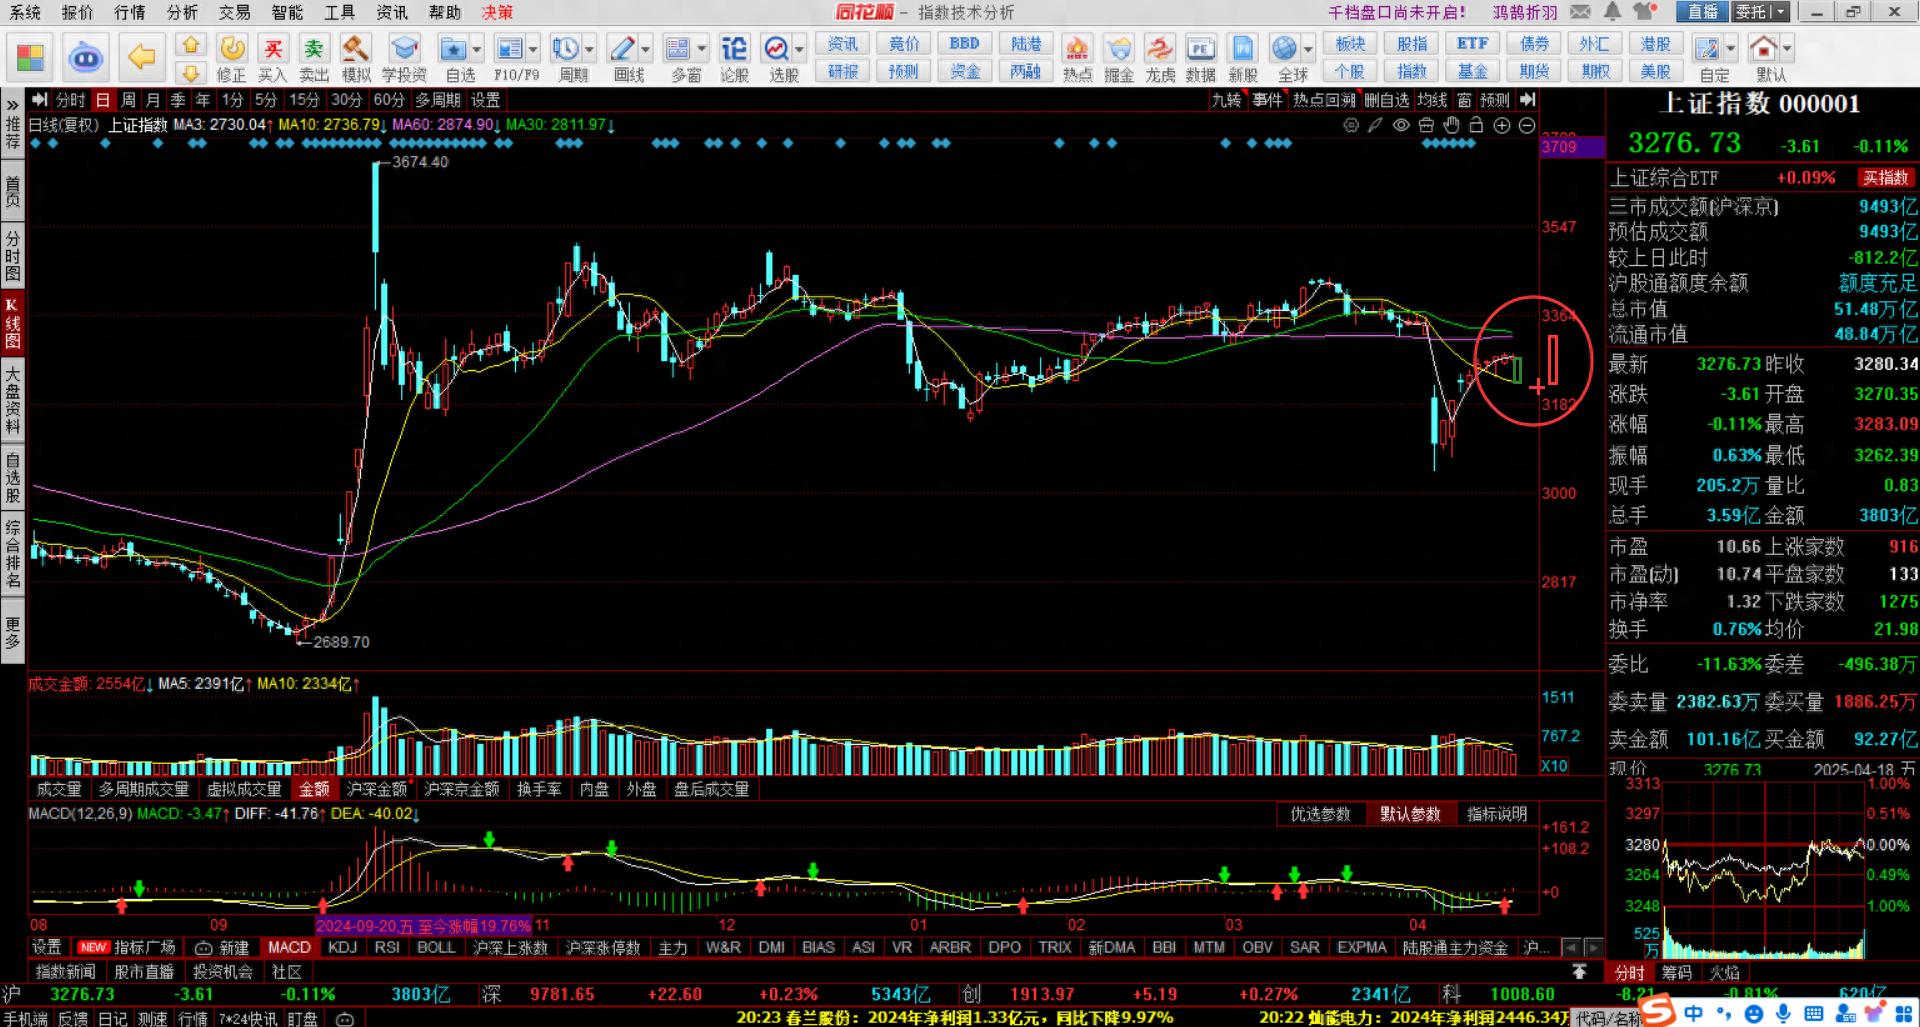
Task: Switch to the KDJ indicator tab
Action: (x=342, y=947)
